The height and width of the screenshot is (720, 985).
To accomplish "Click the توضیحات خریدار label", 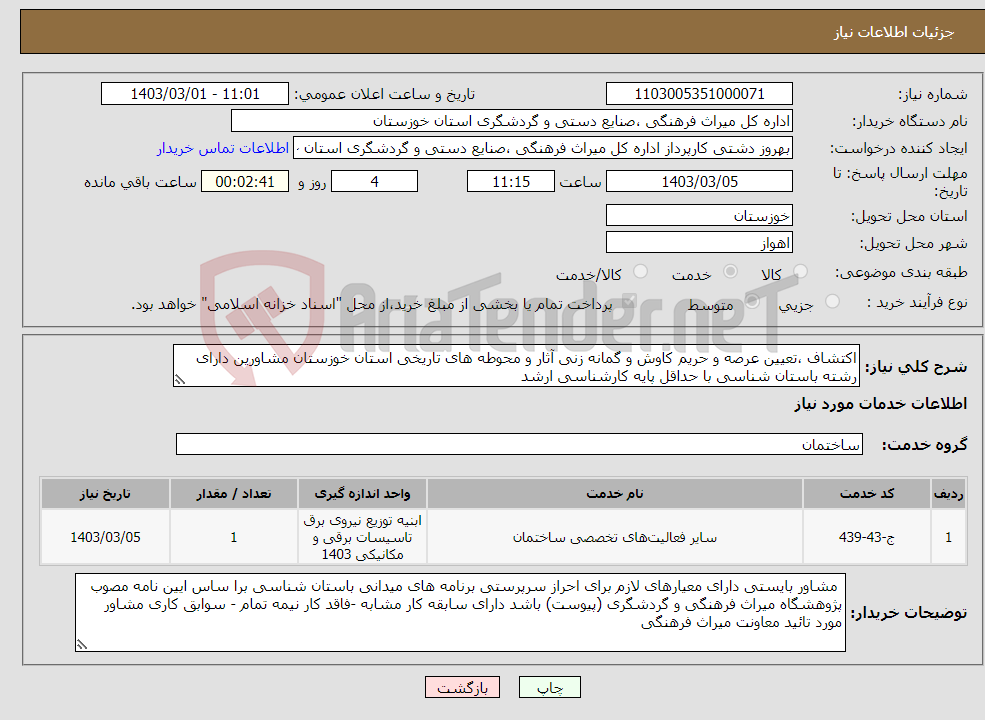I will pyautogui.click(x=908, y=613).
